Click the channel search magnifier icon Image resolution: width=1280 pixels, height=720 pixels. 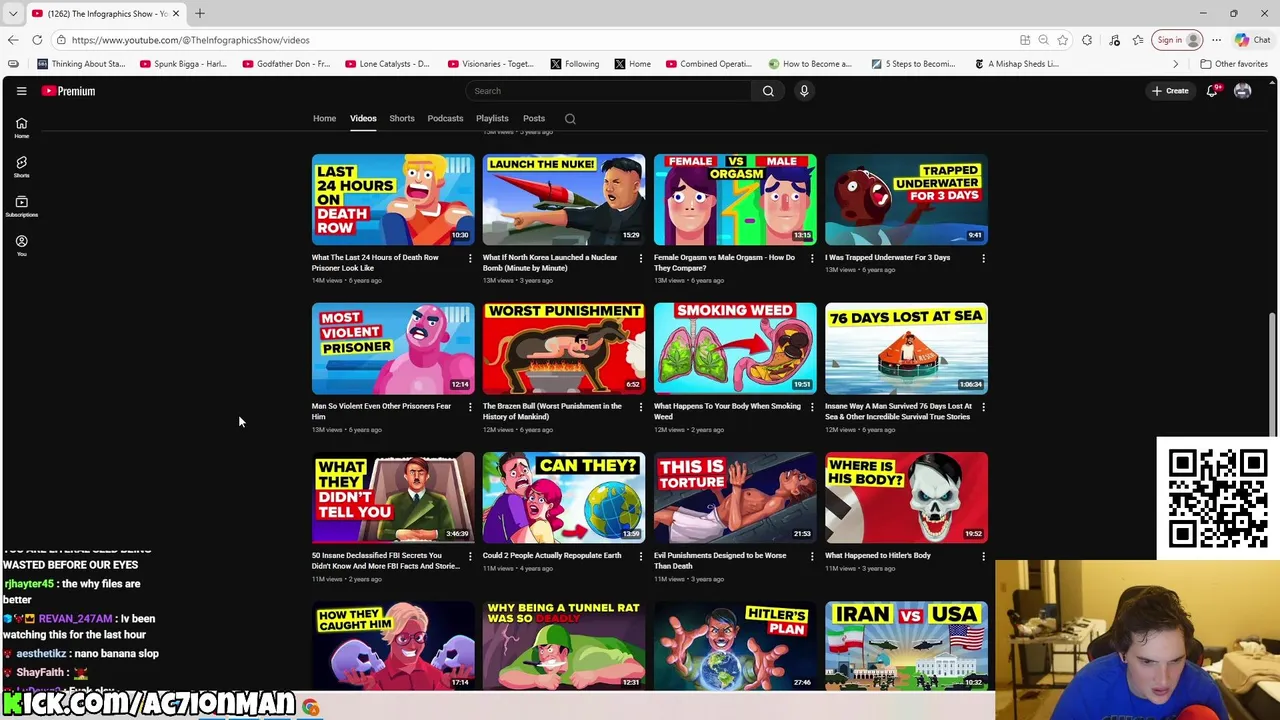coord(570,119)
